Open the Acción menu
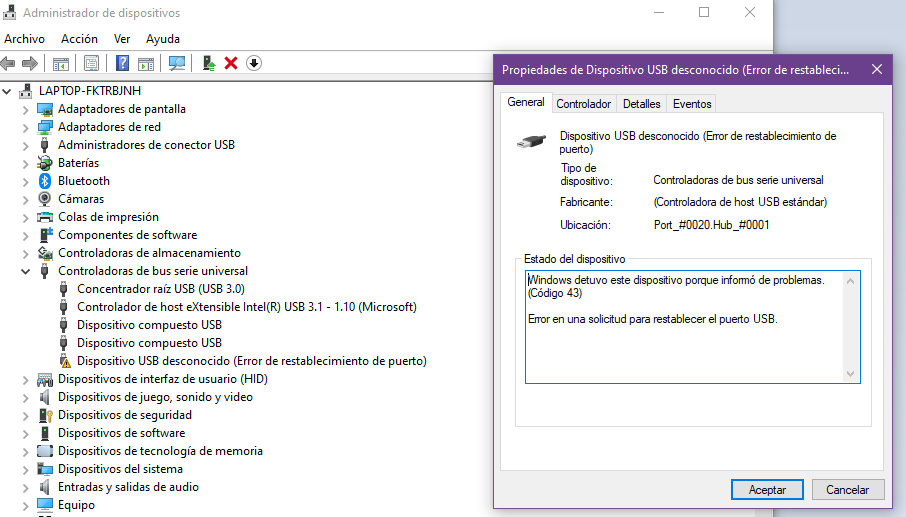Image resolution: width=906 pixels, height=517 pixels. (79, 39)
